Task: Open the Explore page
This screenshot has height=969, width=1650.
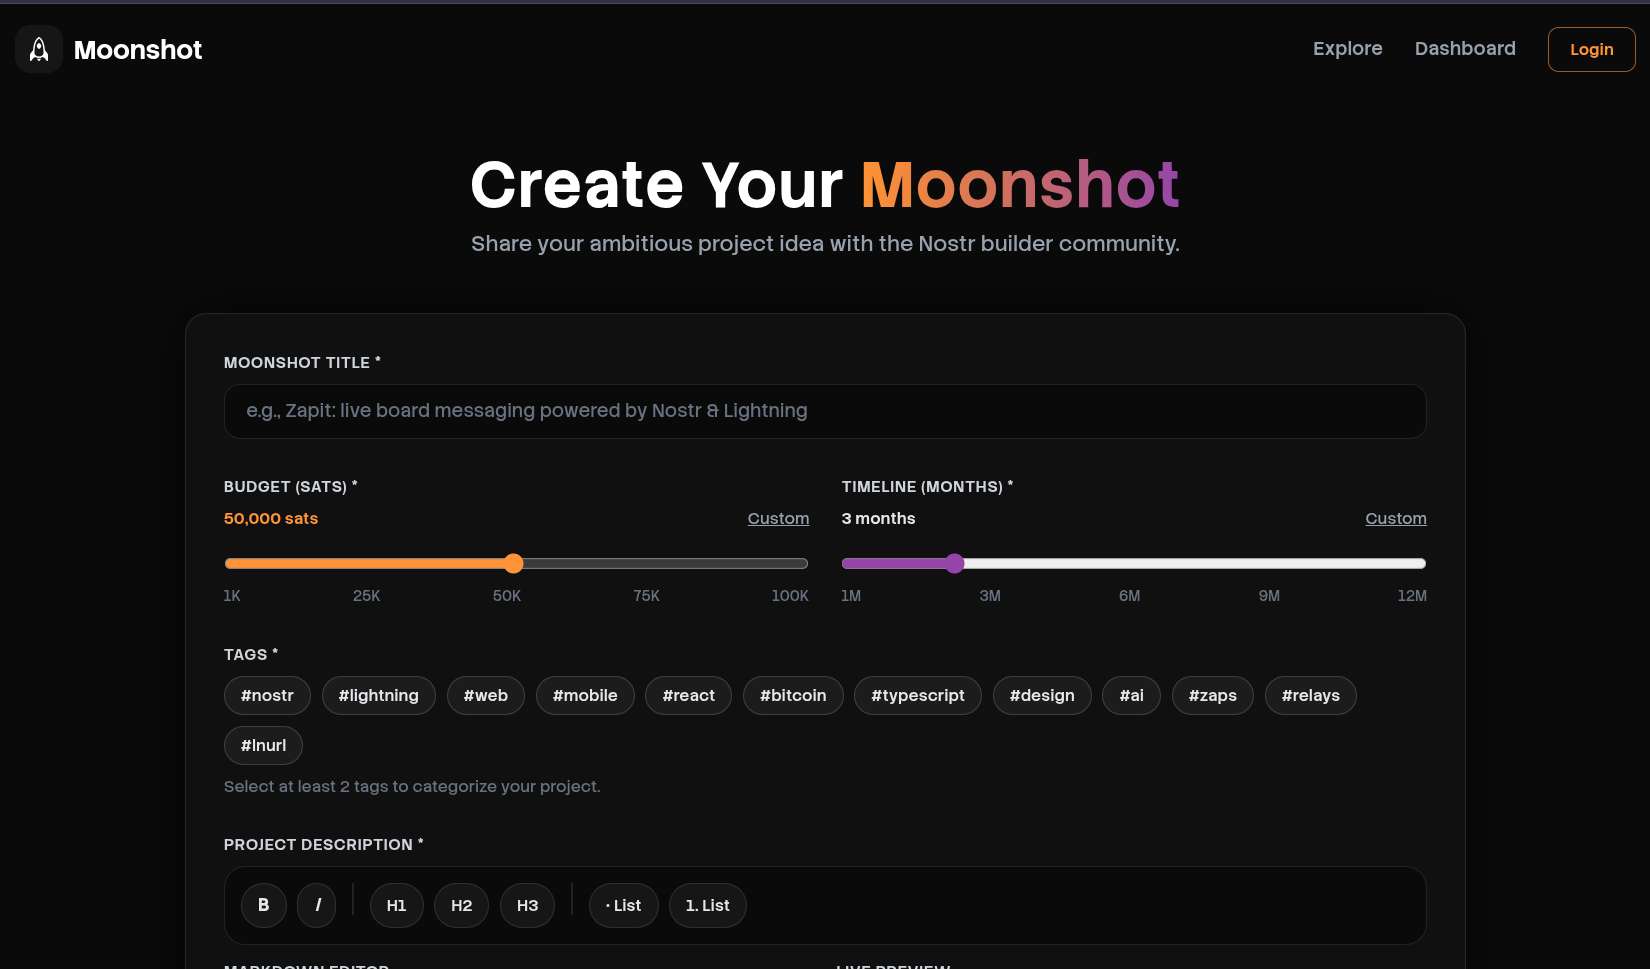Action: click(1347, 49)
